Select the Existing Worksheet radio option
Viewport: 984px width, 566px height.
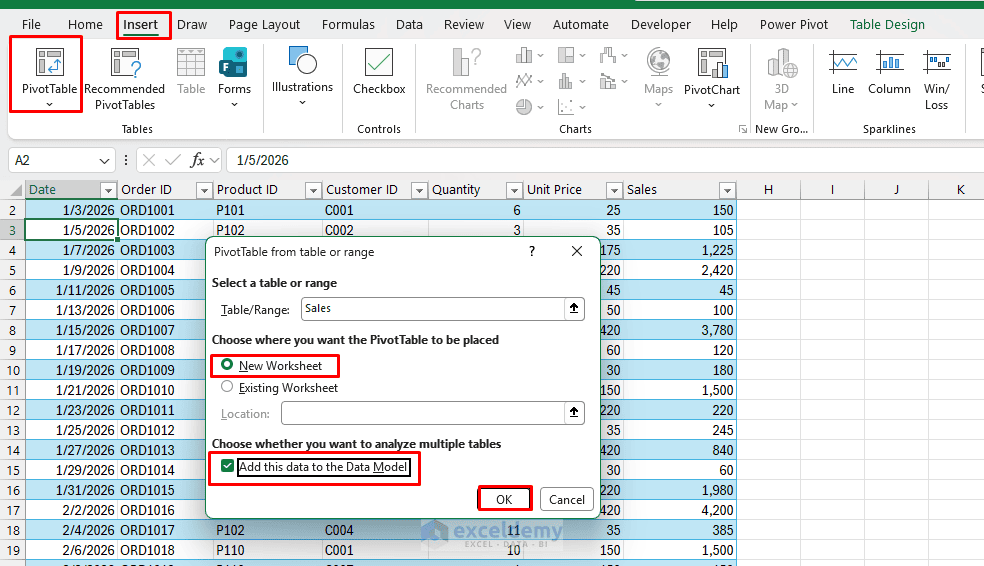click(x=227, y=387)
